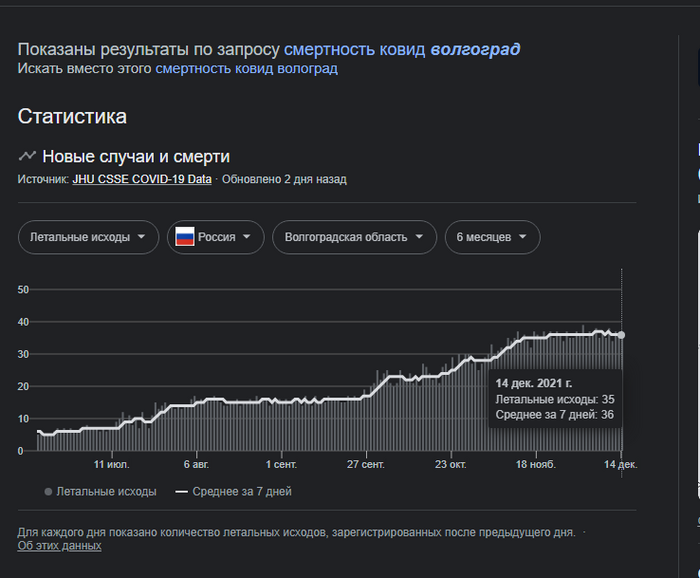
Task: Click the Статистика section heading
Action: pos(72,116)
